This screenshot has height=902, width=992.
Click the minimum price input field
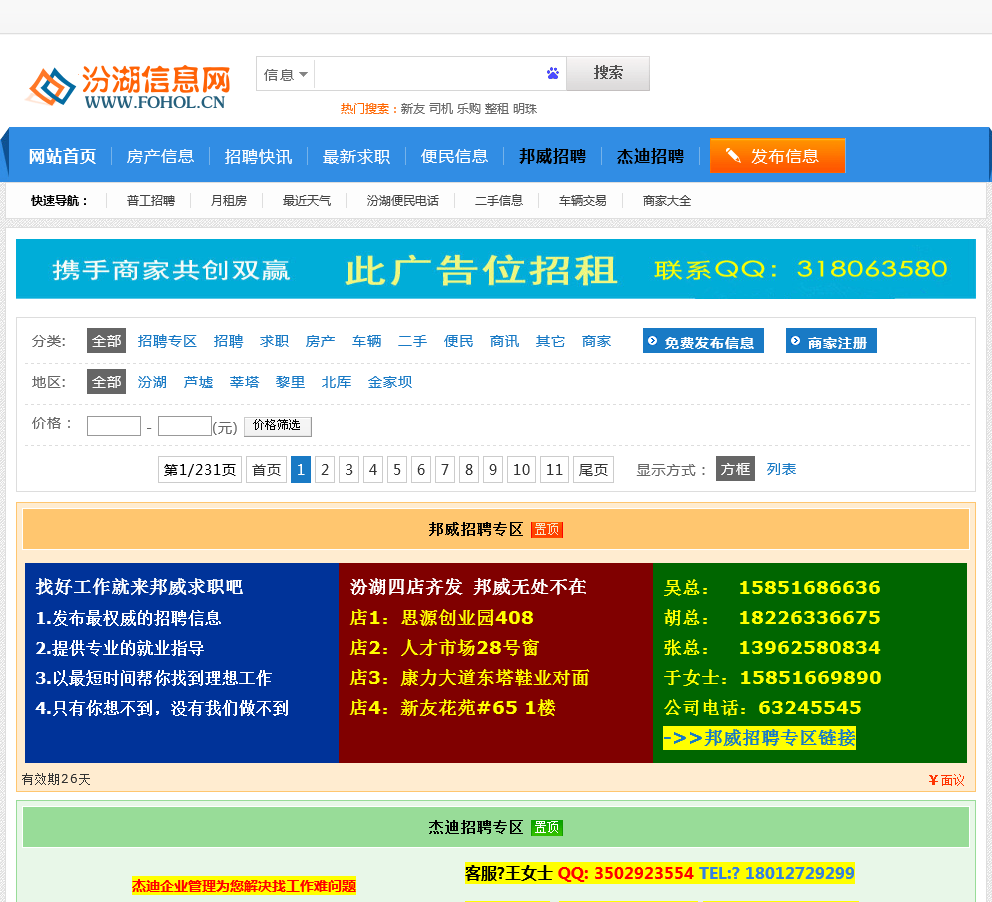(x=113, y=426)
